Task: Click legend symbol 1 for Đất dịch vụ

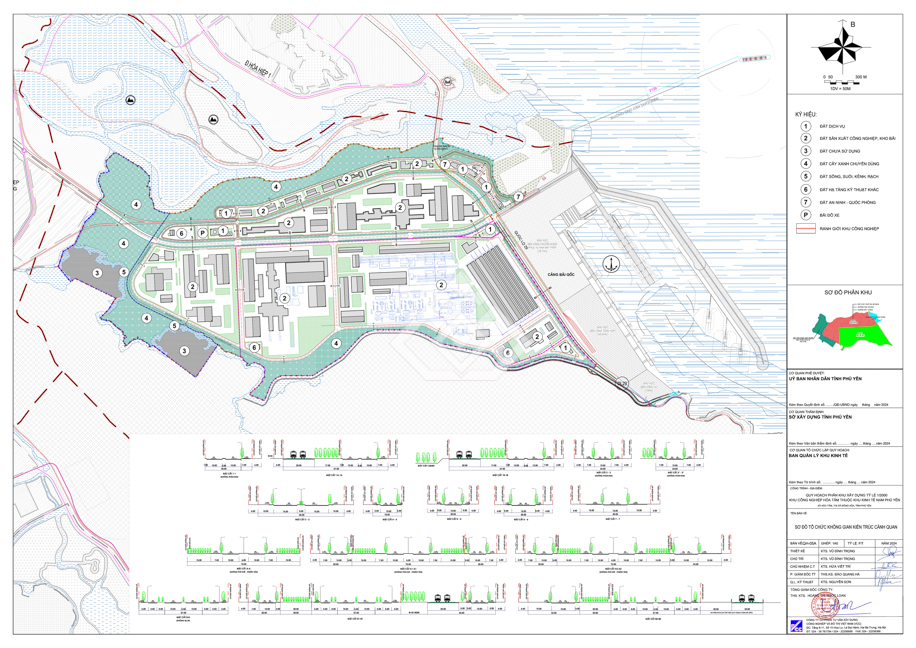Action: (x=805, y=127)
